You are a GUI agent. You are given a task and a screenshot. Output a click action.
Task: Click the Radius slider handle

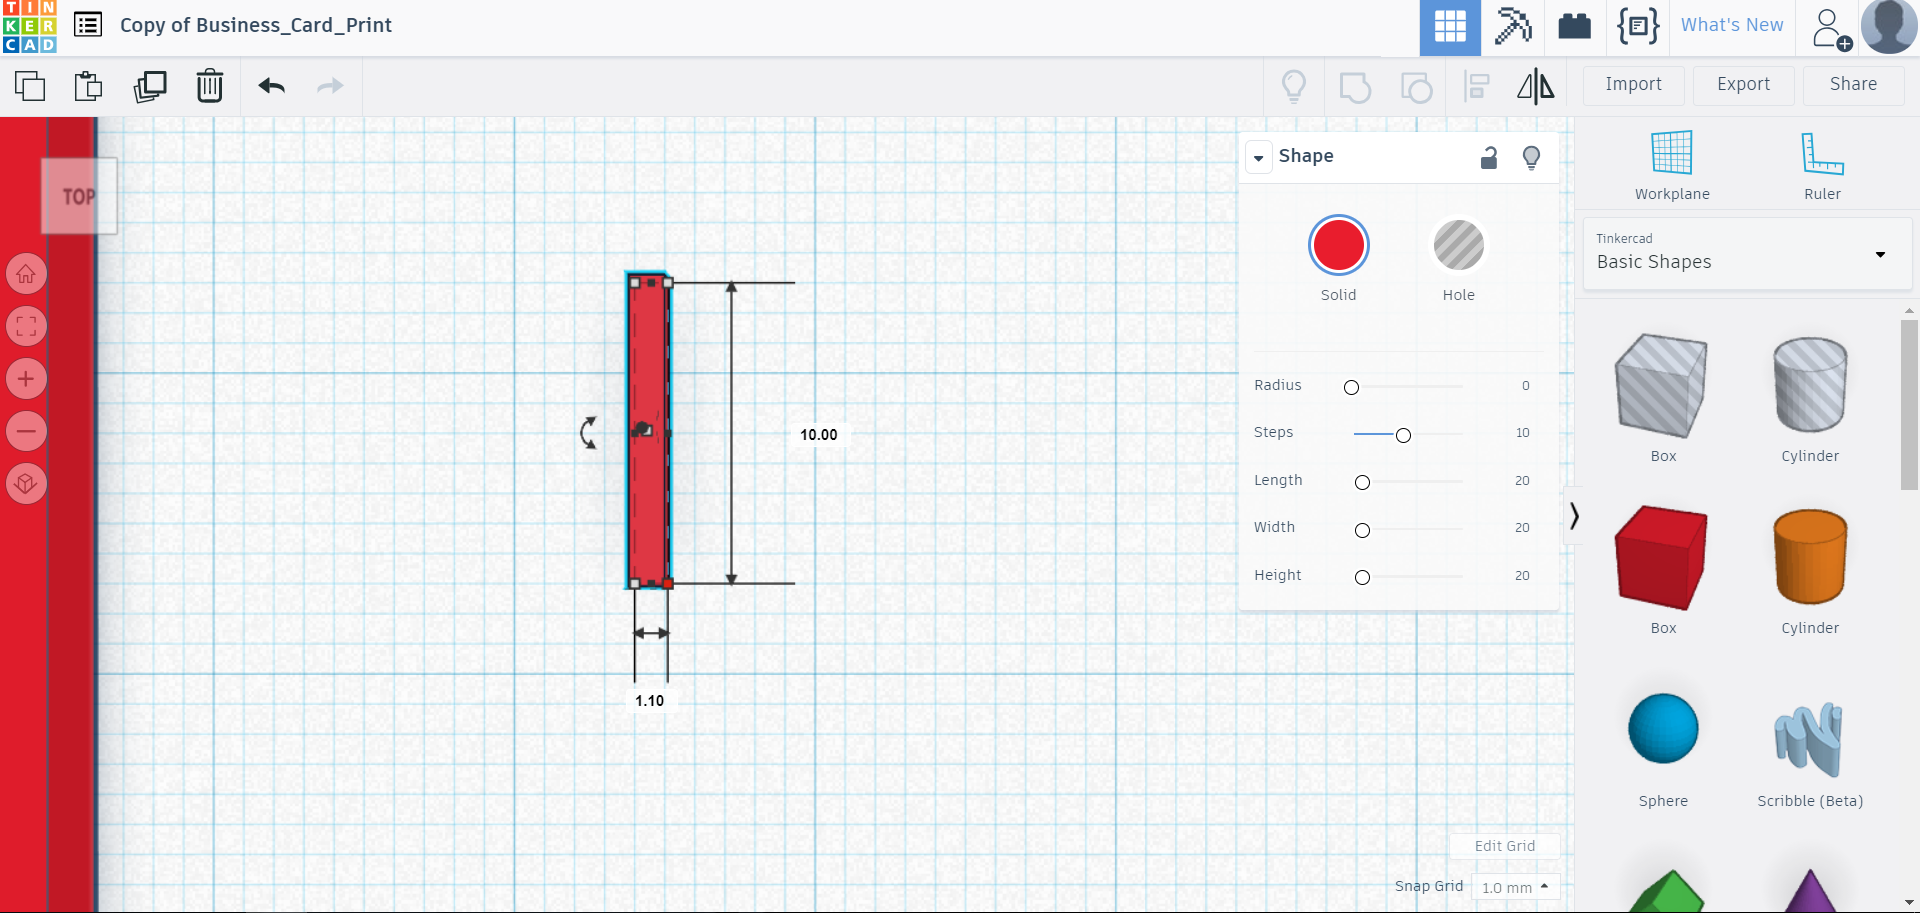pyautogui.click(x=1351, y=387)
